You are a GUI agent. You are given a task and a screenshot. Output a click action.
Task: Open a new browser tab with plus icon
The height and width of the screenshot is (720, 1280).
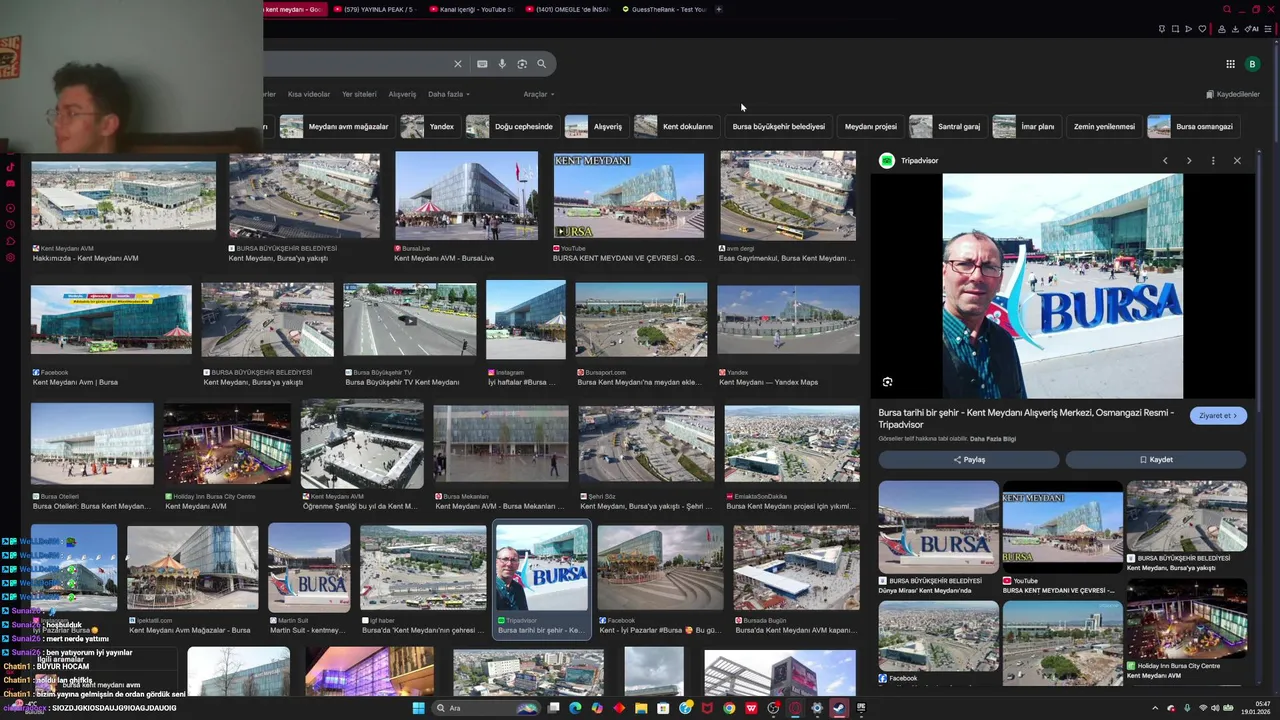coord(718,9)
